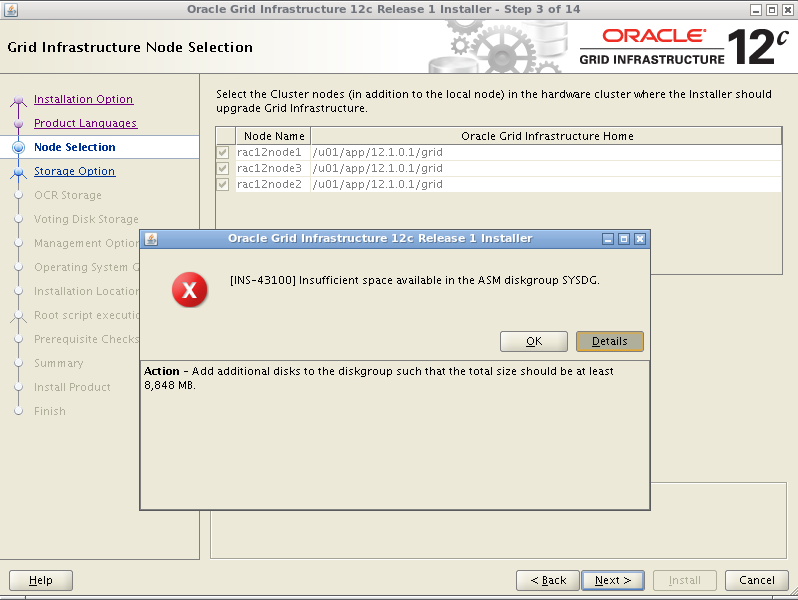Open main installer window menu button
The image size is (798, 600).
[x=9, y=9]
